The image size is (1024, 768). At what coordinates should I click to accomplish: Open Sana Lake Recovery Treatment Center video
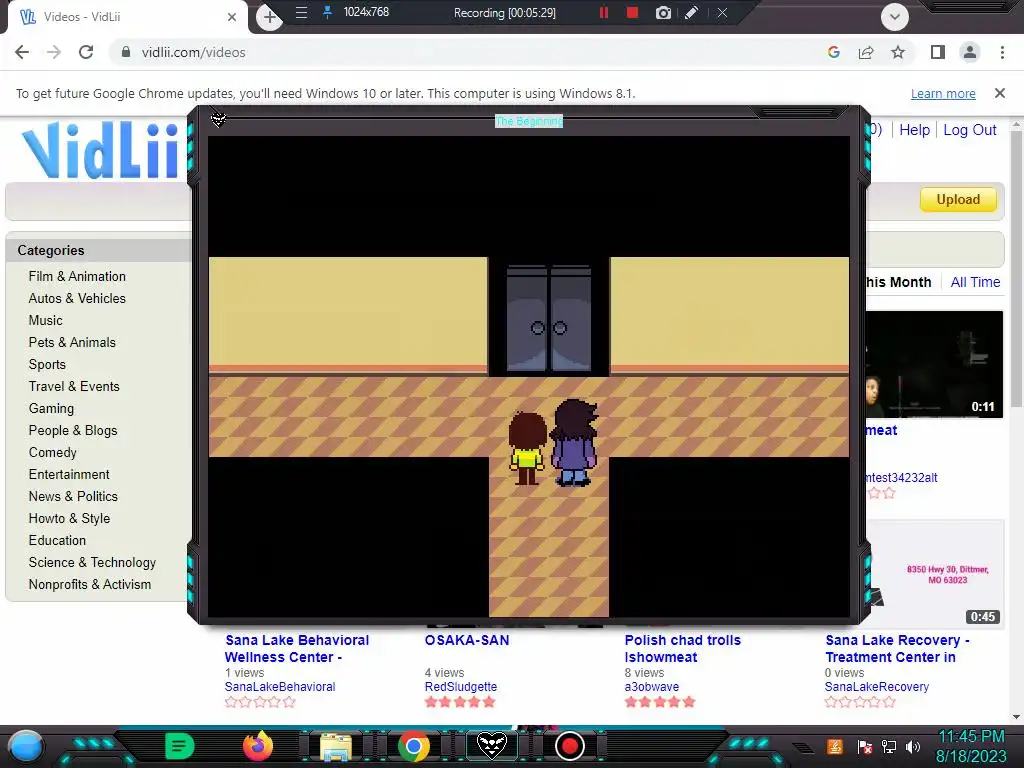pos(897,648)
